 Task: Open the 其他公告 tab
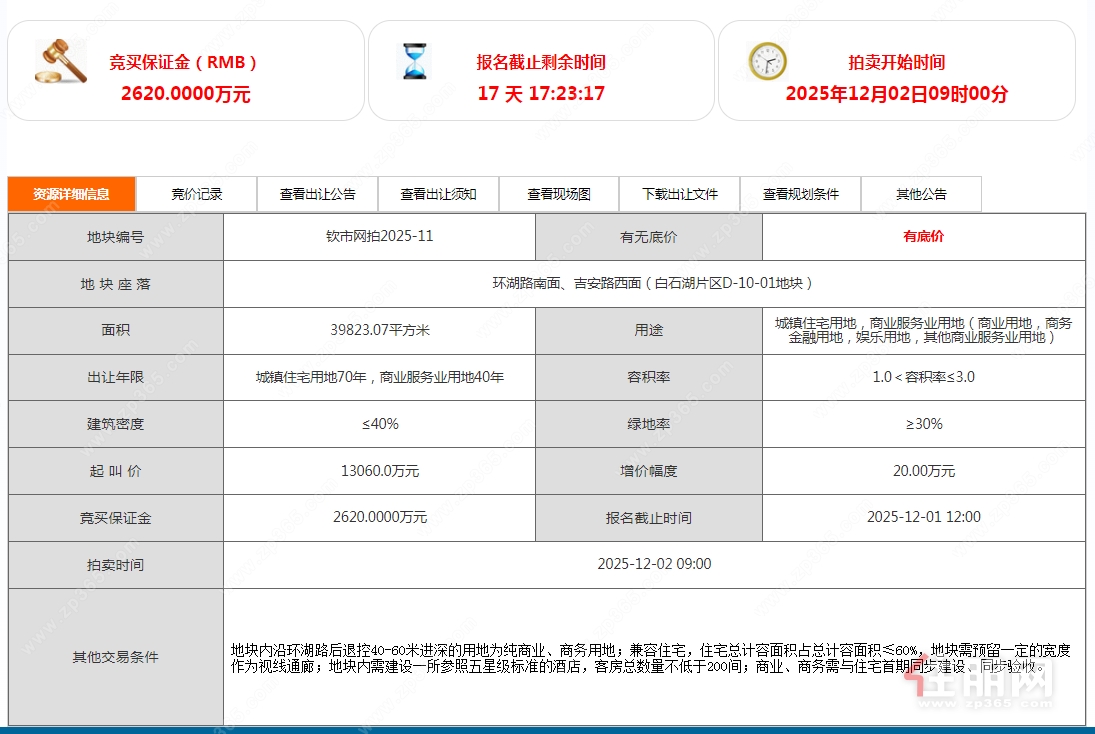click(921, 194)
